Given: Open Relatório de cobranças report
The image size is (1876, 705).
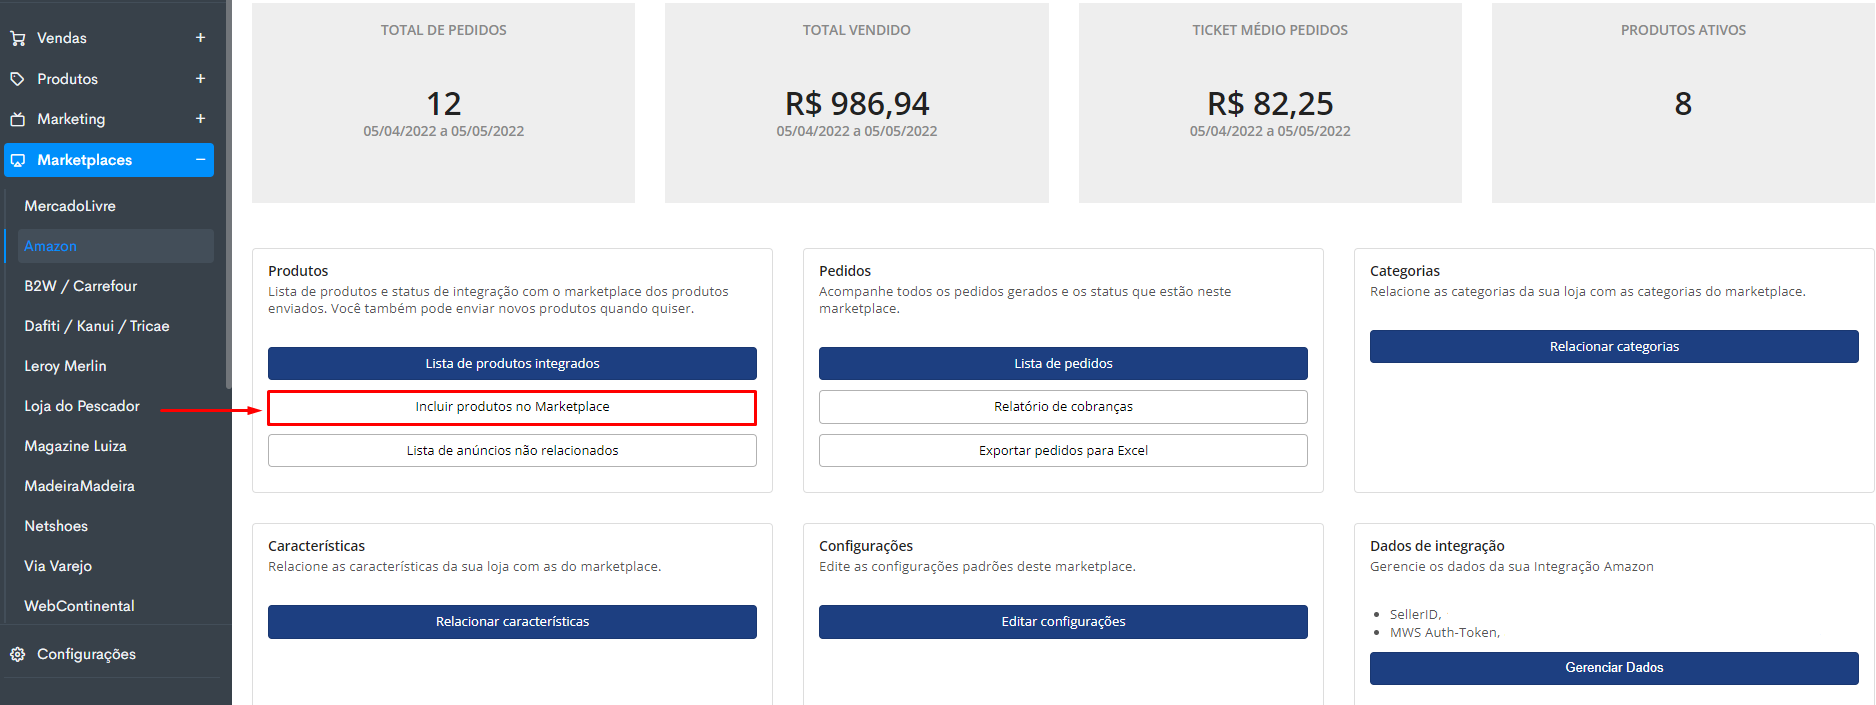Looking at the screenshot, I should click(1063, 407).
